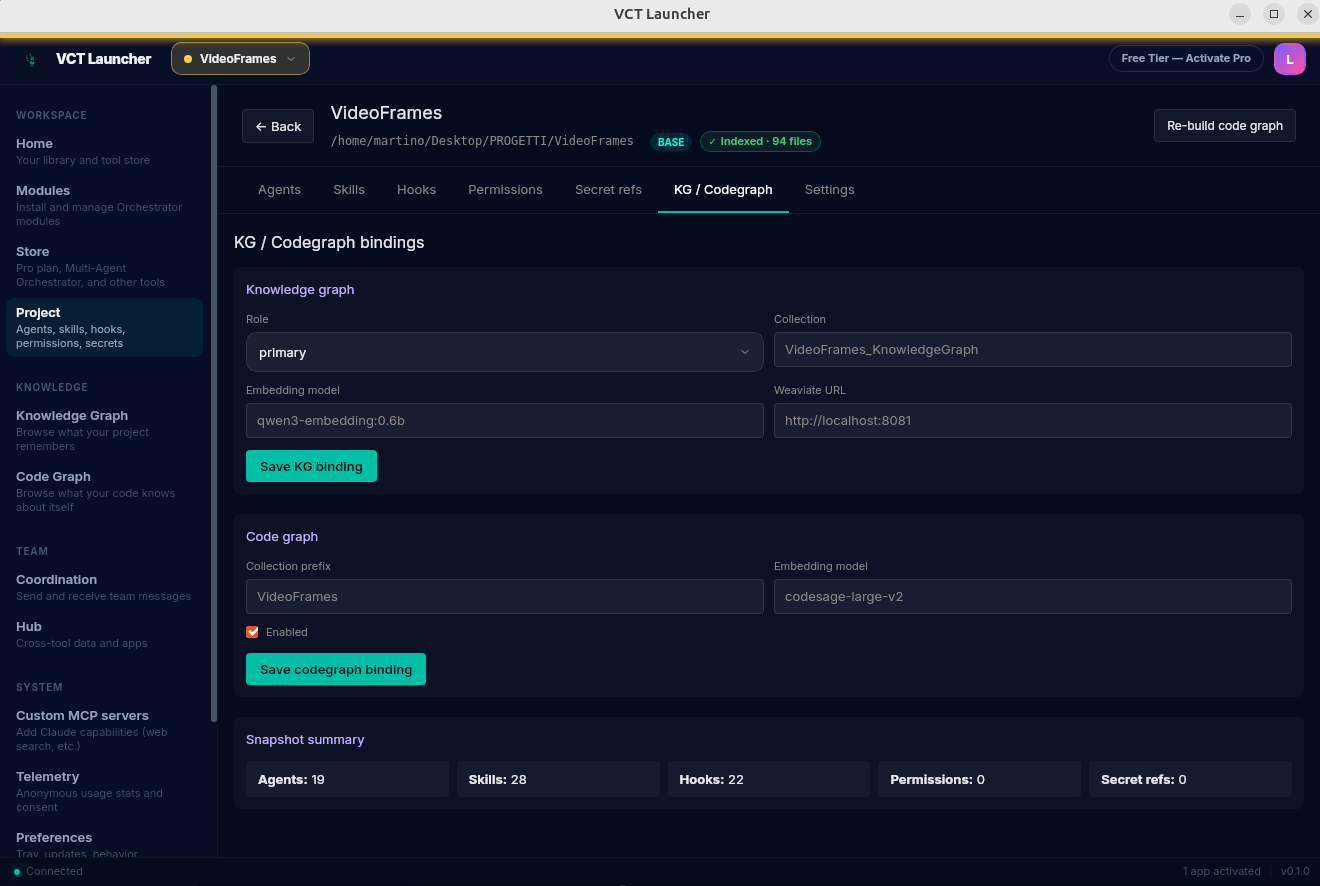Open Knowledge Graph in the sidebar

coord(104,430)
